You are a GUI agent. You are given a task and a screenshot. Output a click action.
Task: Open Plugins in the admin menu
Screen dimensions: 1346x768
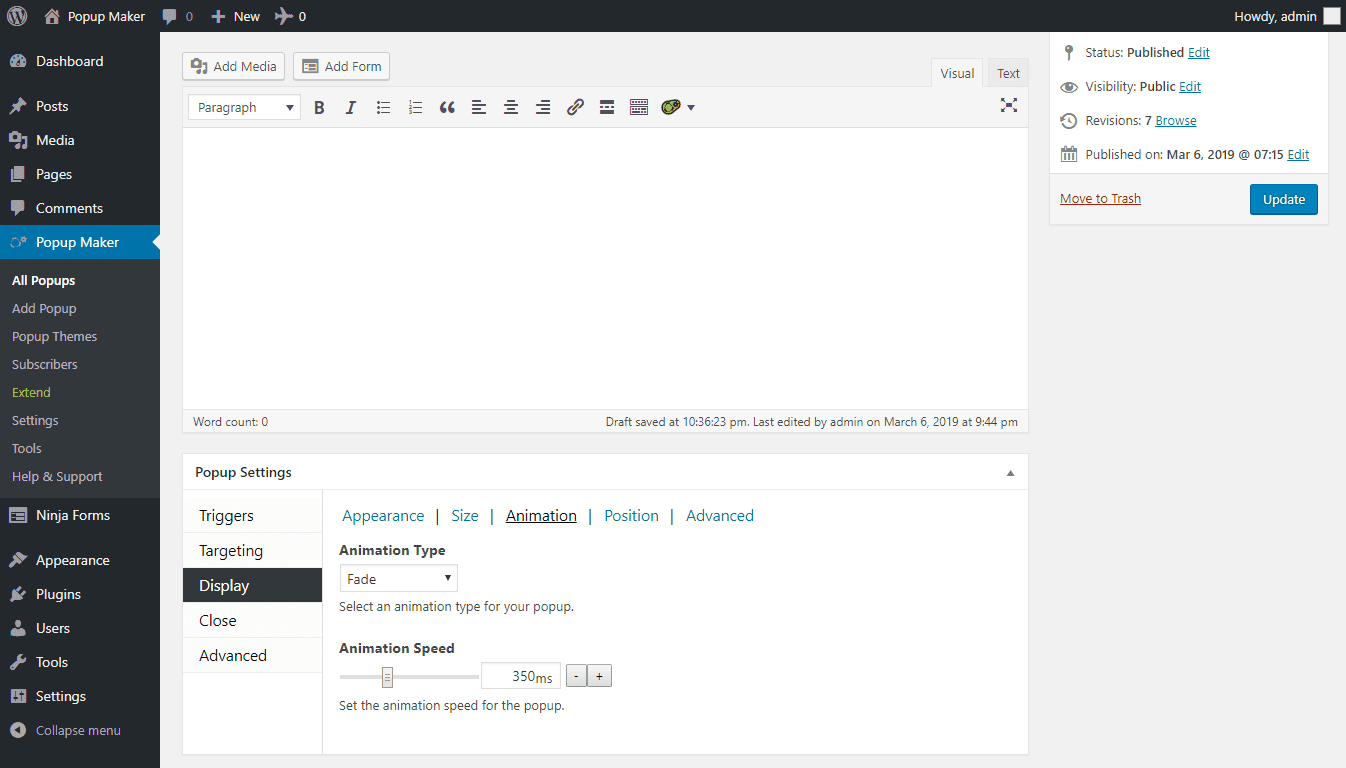[80, 594]
